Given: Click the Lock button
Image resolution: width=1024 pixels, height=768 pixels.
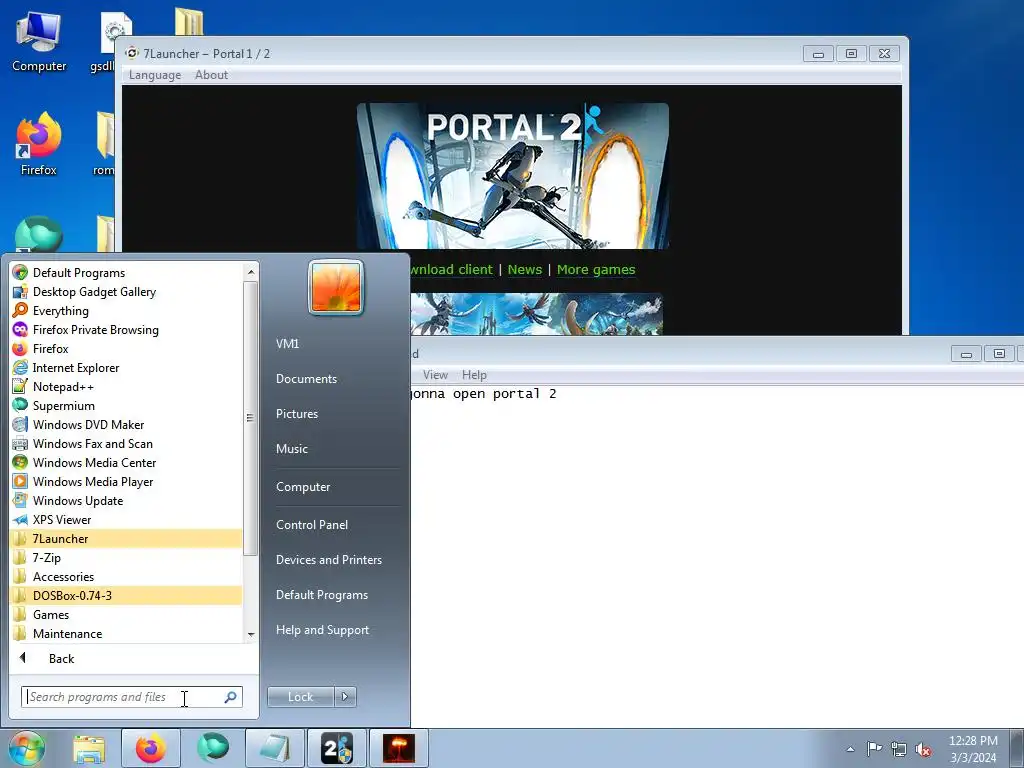Looking at the screenshot, I should 300,697.
